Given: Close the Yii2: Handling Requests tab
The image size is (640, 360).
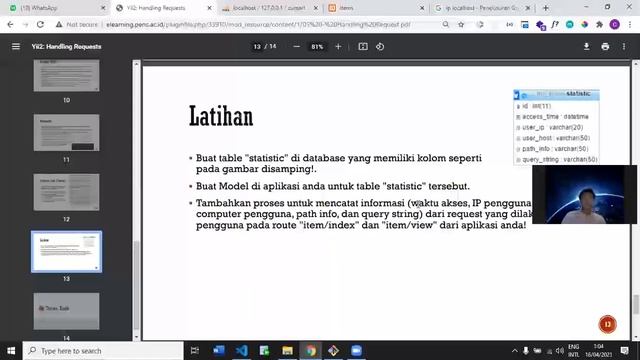Looking at the screenshot, I should (209, 8).
